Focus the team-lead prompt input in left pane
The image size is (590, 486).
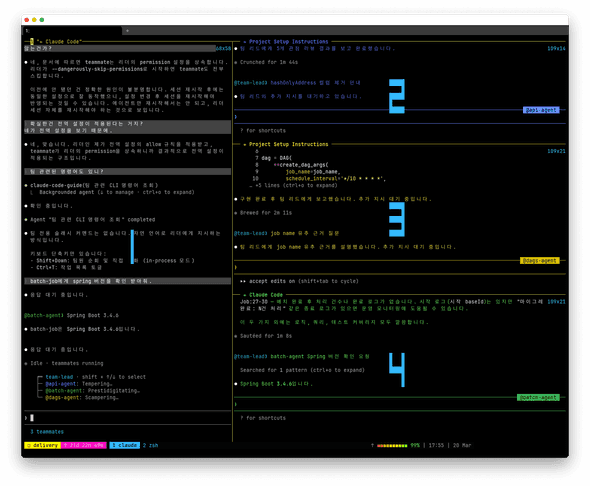coord(127,418)
